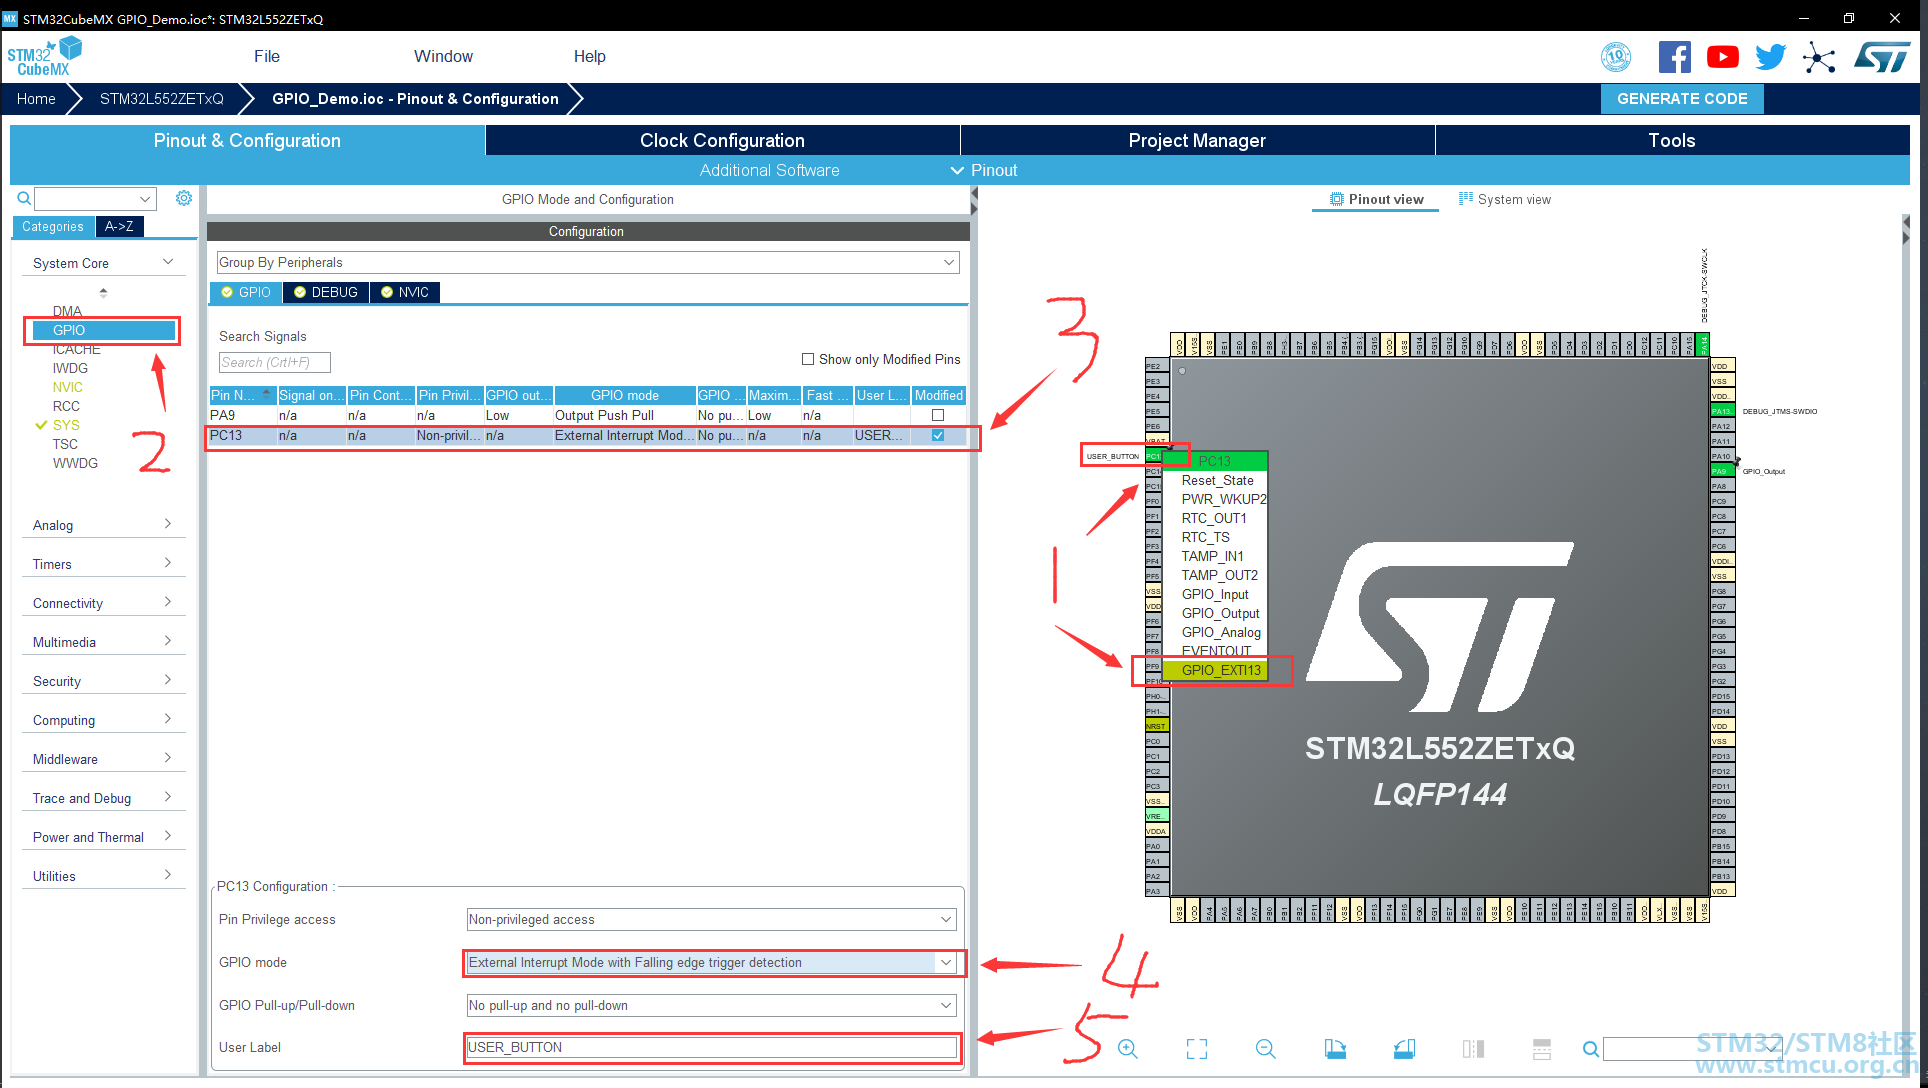Open the GPIO Pull-up/Pull-down dropdown
The width and height of the screenshot is (1928, 1088).
(711, 1005)
